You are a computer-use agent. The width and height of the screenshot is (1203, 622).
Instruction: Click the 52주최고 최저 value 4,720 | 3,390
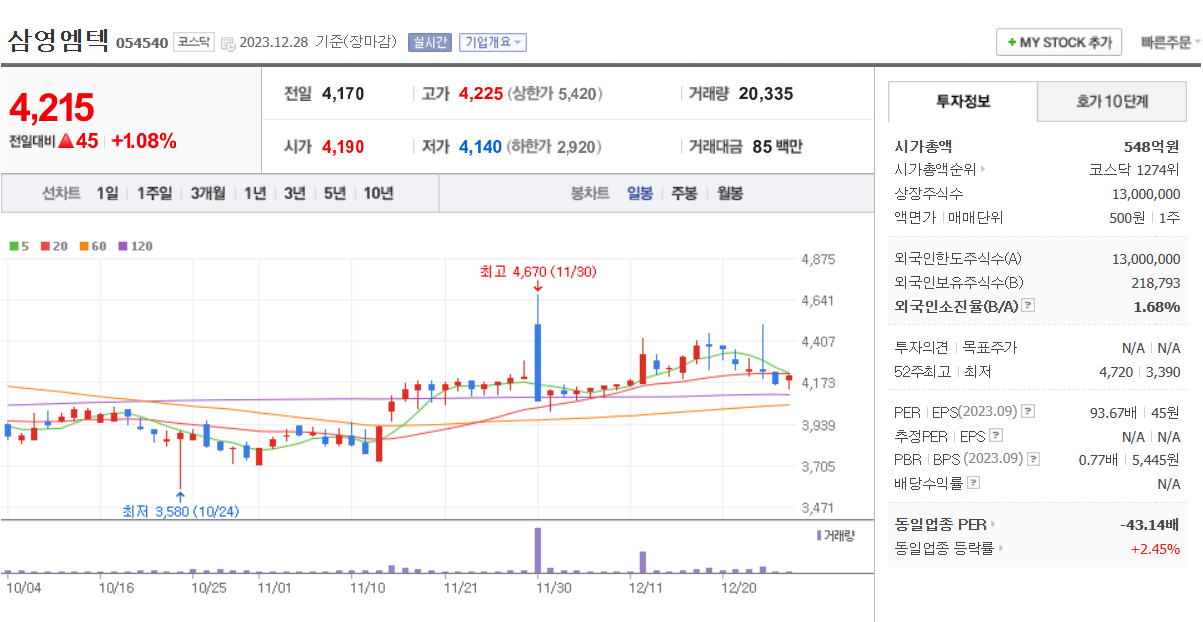1140,372
